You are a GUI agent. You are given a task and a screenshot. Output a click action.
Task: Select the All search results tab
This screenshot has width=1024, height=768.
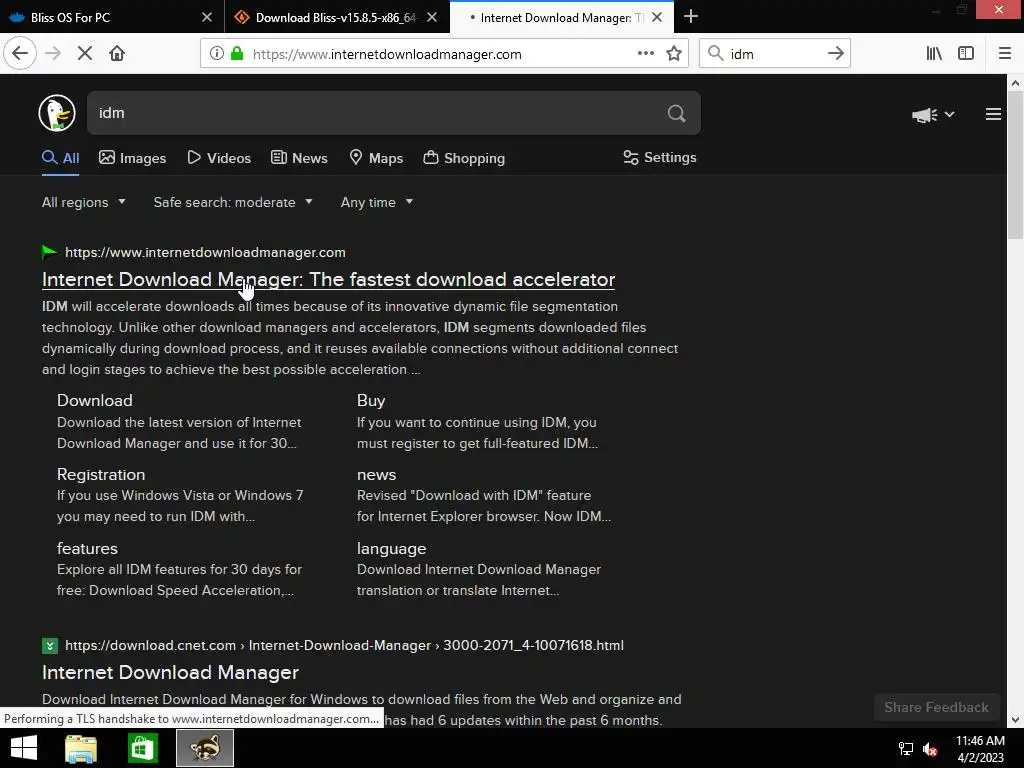(x=61, y=158)
